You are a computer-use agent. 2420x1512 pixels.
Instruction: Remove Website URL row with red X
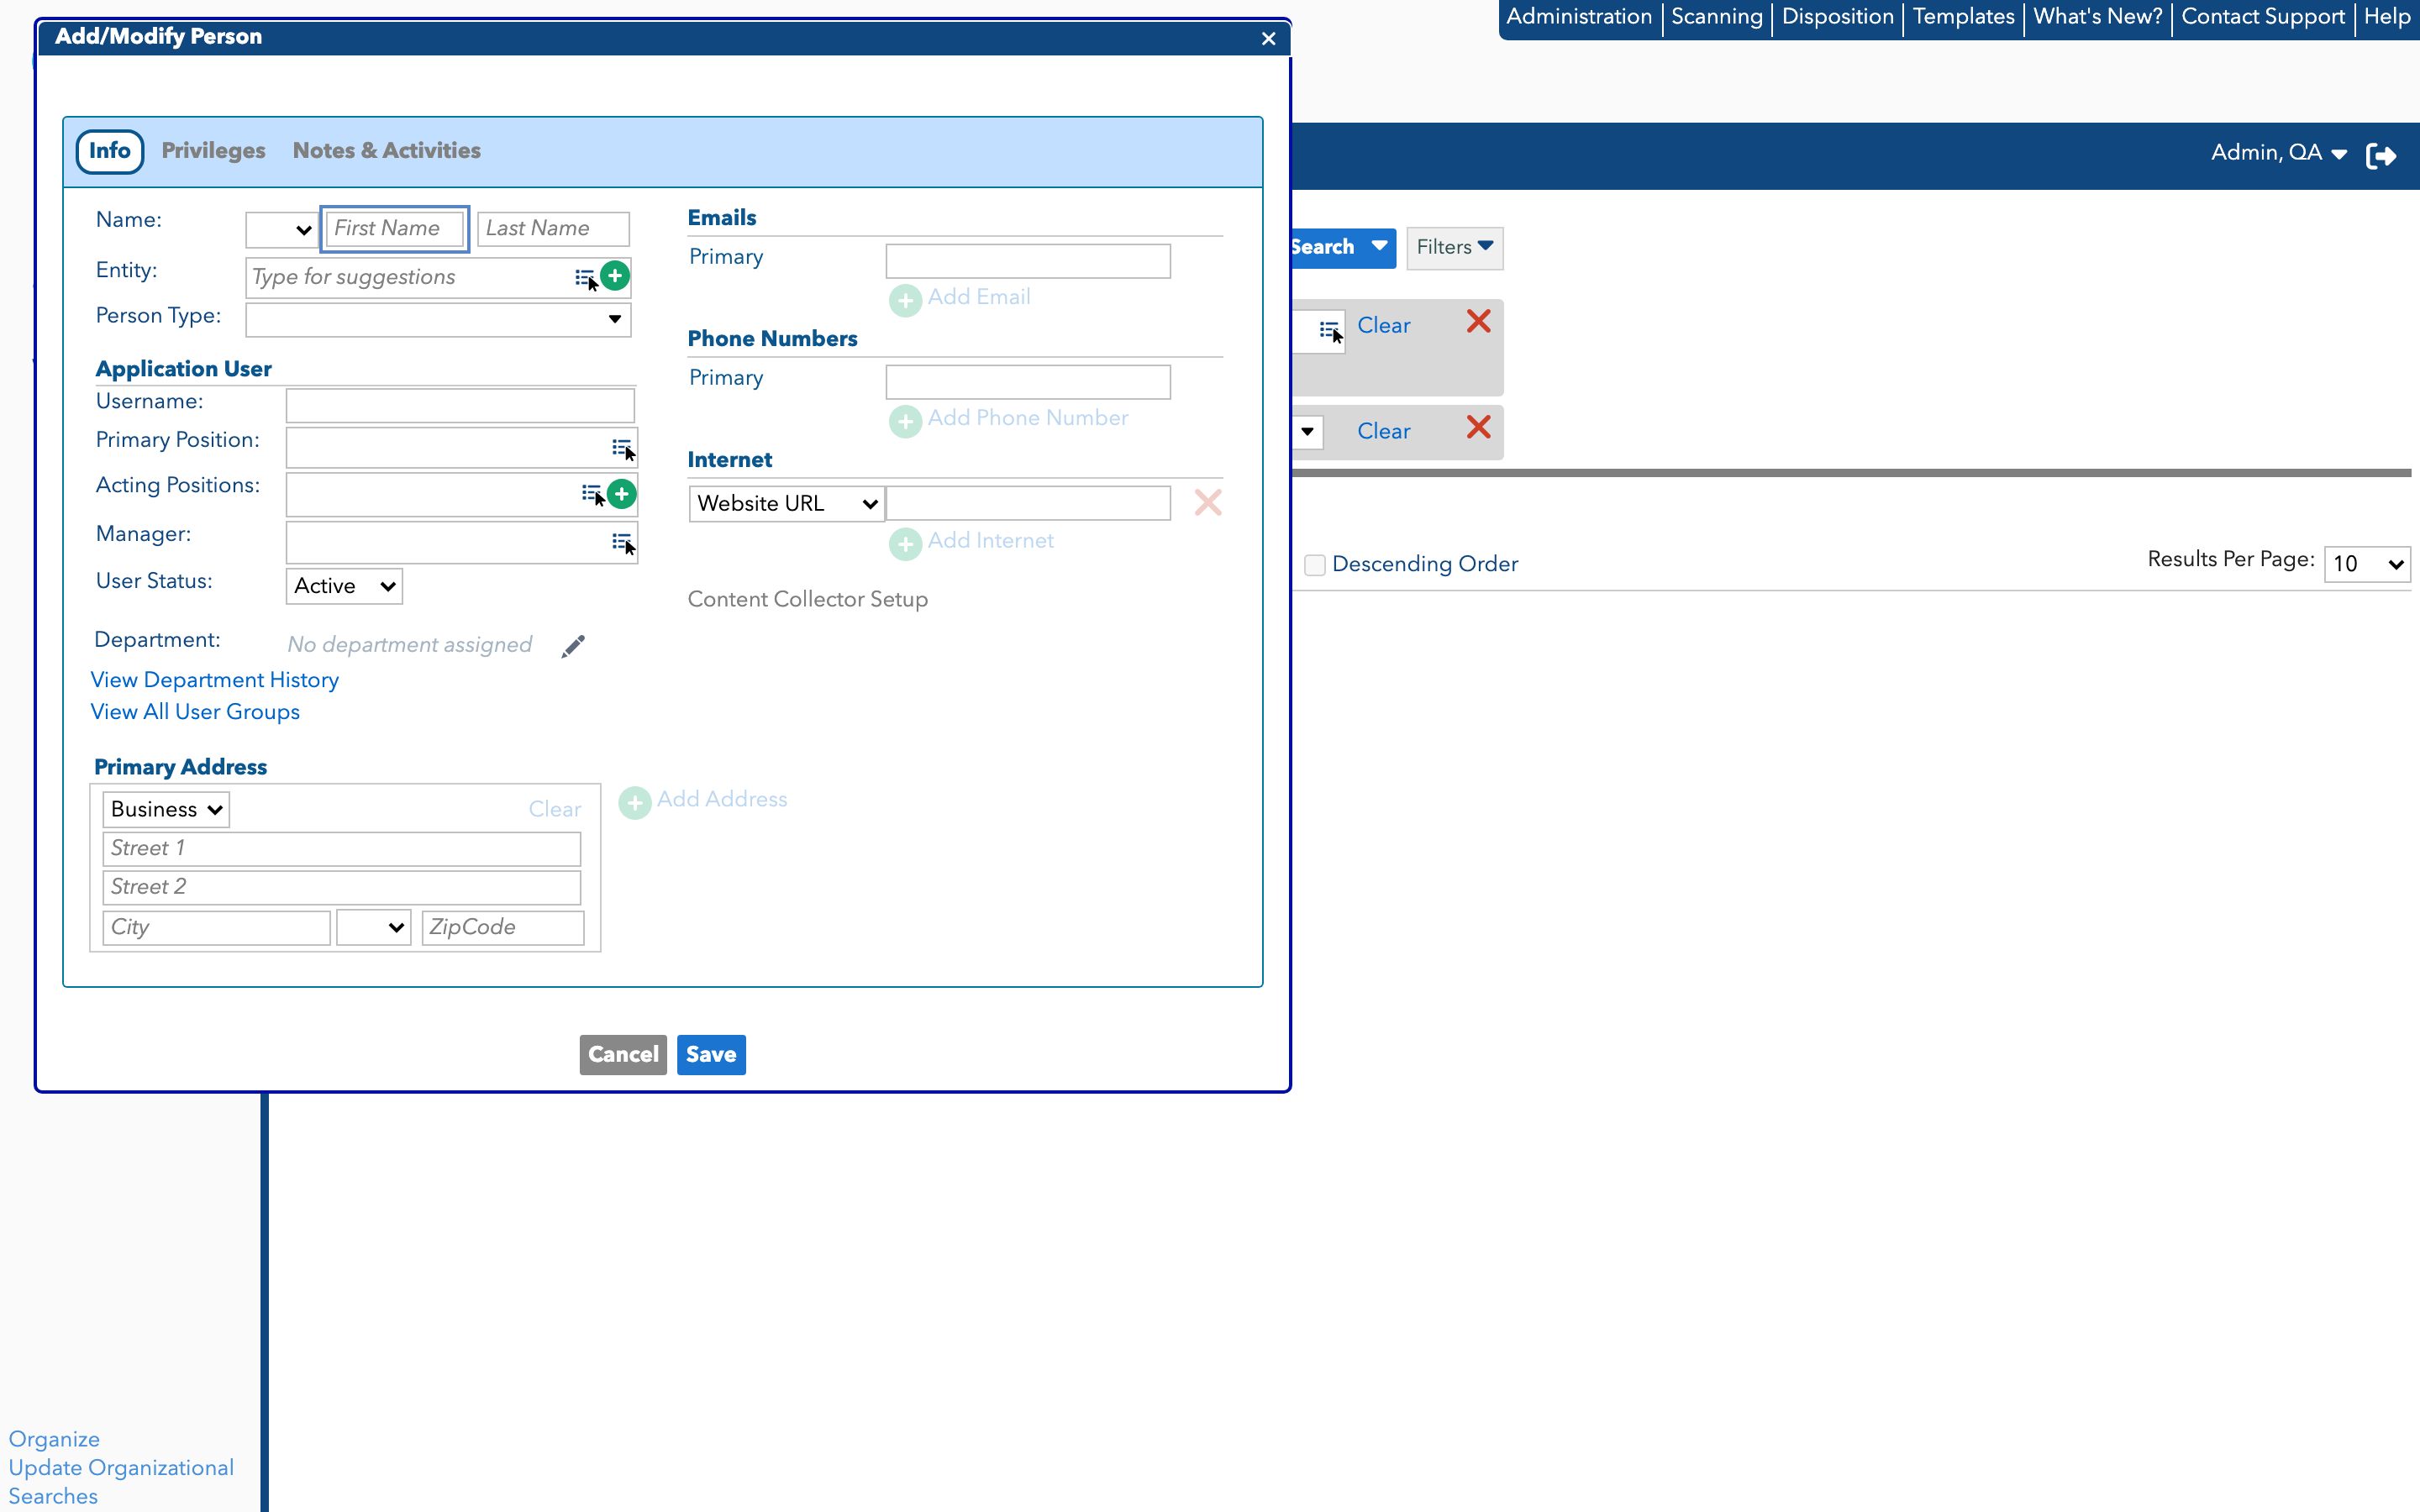coord(1208,502)
